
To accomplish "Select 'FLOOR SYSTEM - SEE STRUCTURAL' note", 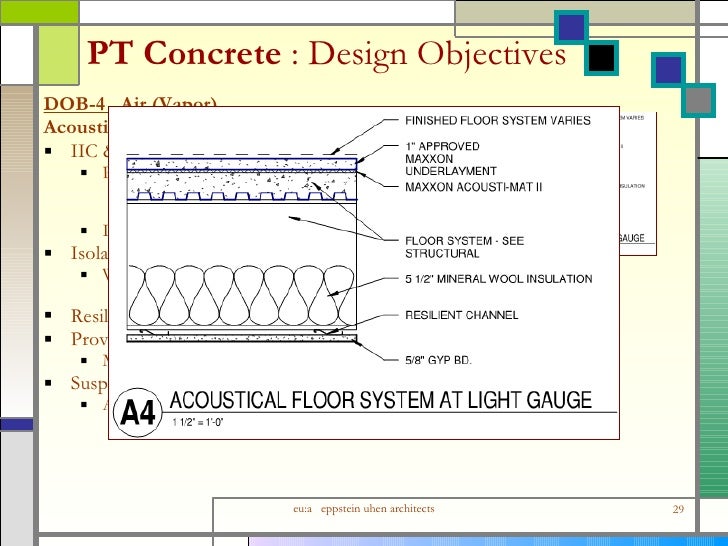I will (x=464, y=247).
